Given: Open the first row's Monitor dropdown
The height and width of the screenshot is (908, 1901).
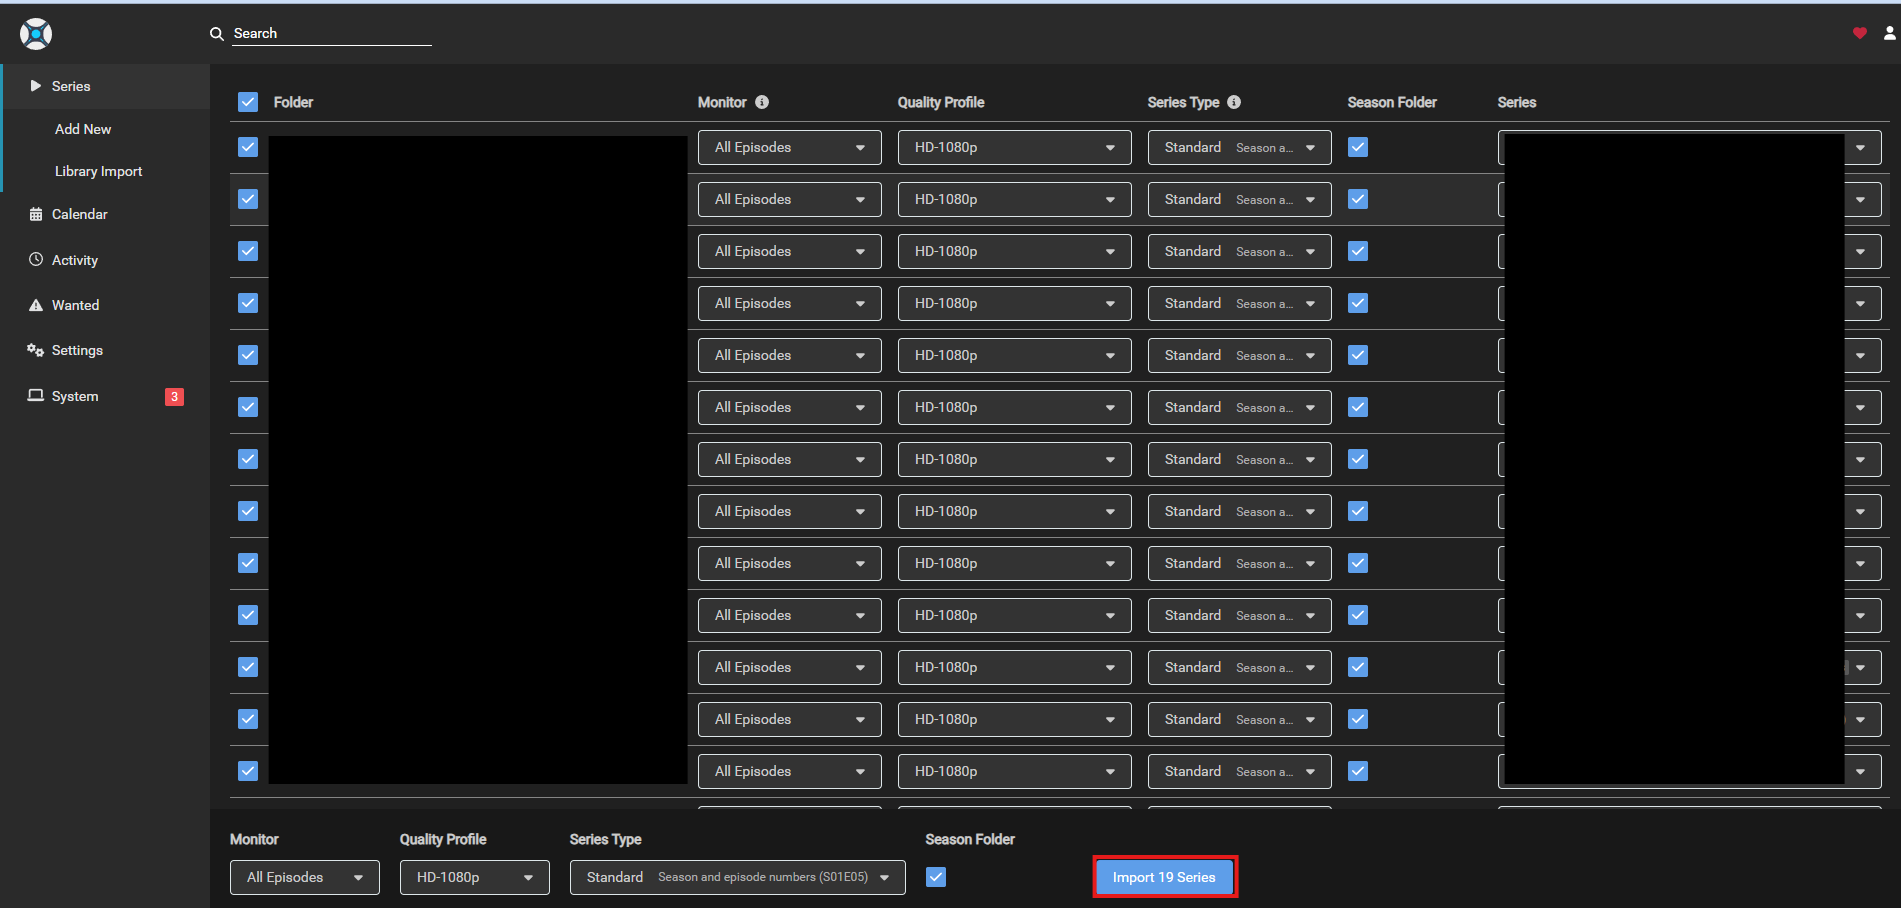Looking at the screenshot, I should (x=790, y=147).
